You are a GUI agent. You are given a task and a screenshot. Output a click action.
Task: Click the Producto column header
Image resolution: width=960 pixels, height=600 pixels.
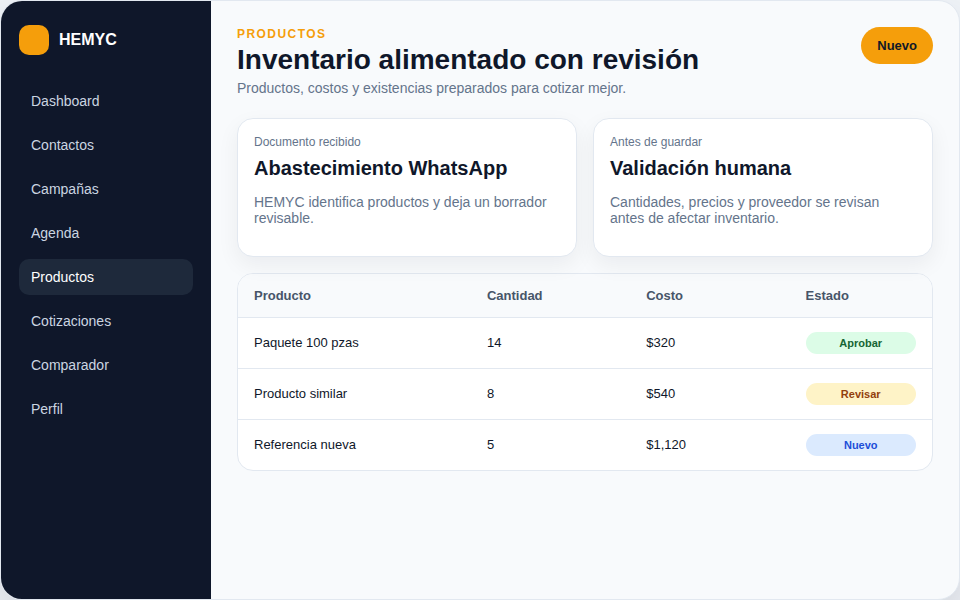coord(282,296)
